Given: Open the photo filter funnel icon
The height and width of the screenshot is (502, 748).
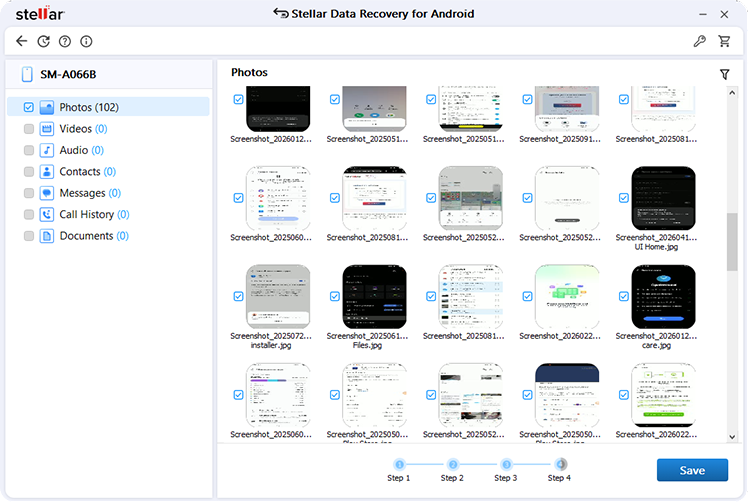Looking at the screenshot, I should (x=724, y=74).
